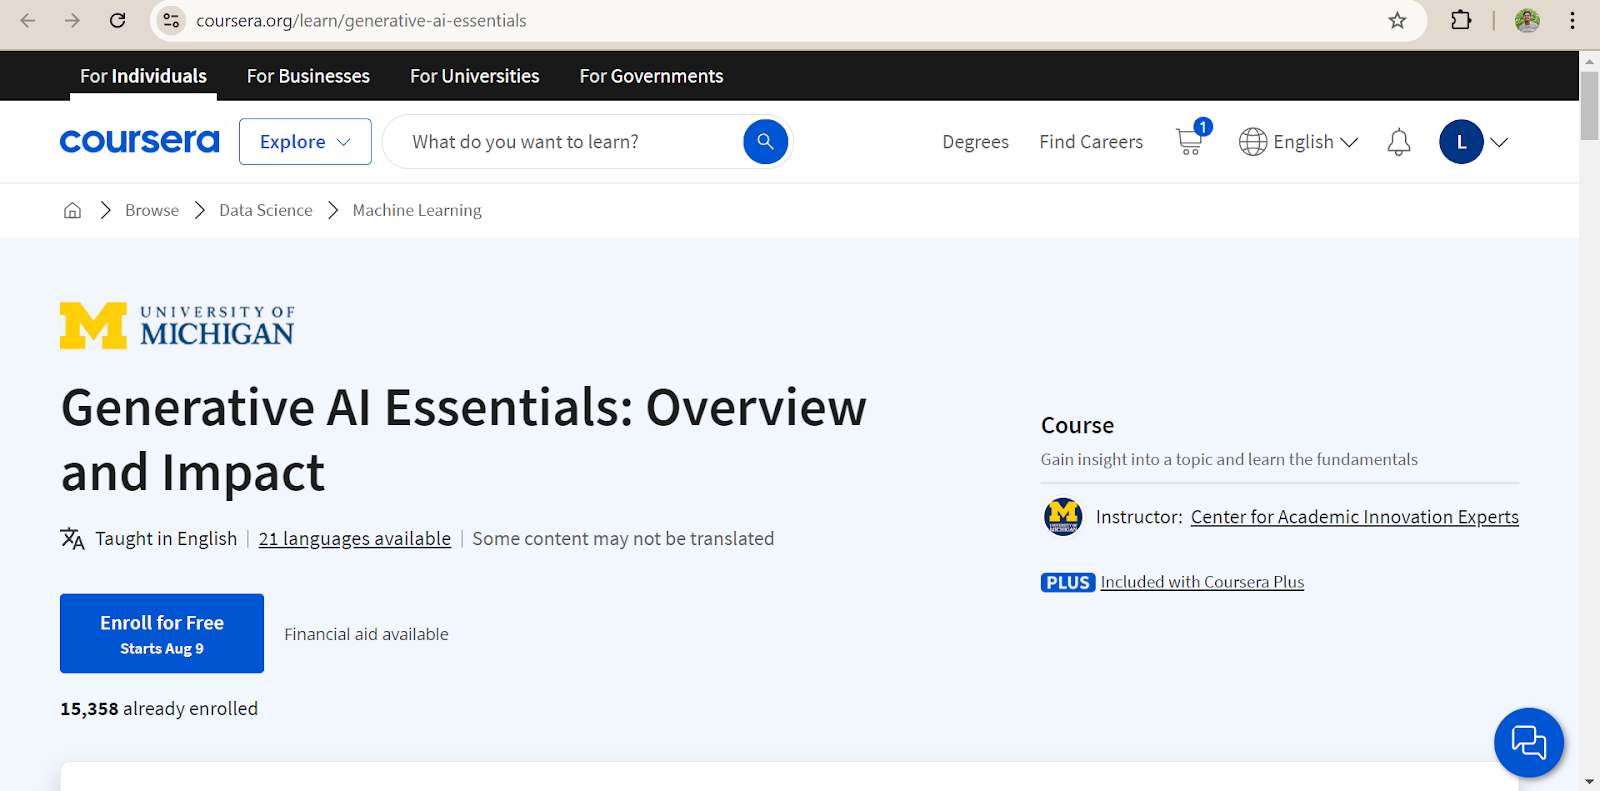
Task: Reload the page with refresh icon
Action: point(117,20)
